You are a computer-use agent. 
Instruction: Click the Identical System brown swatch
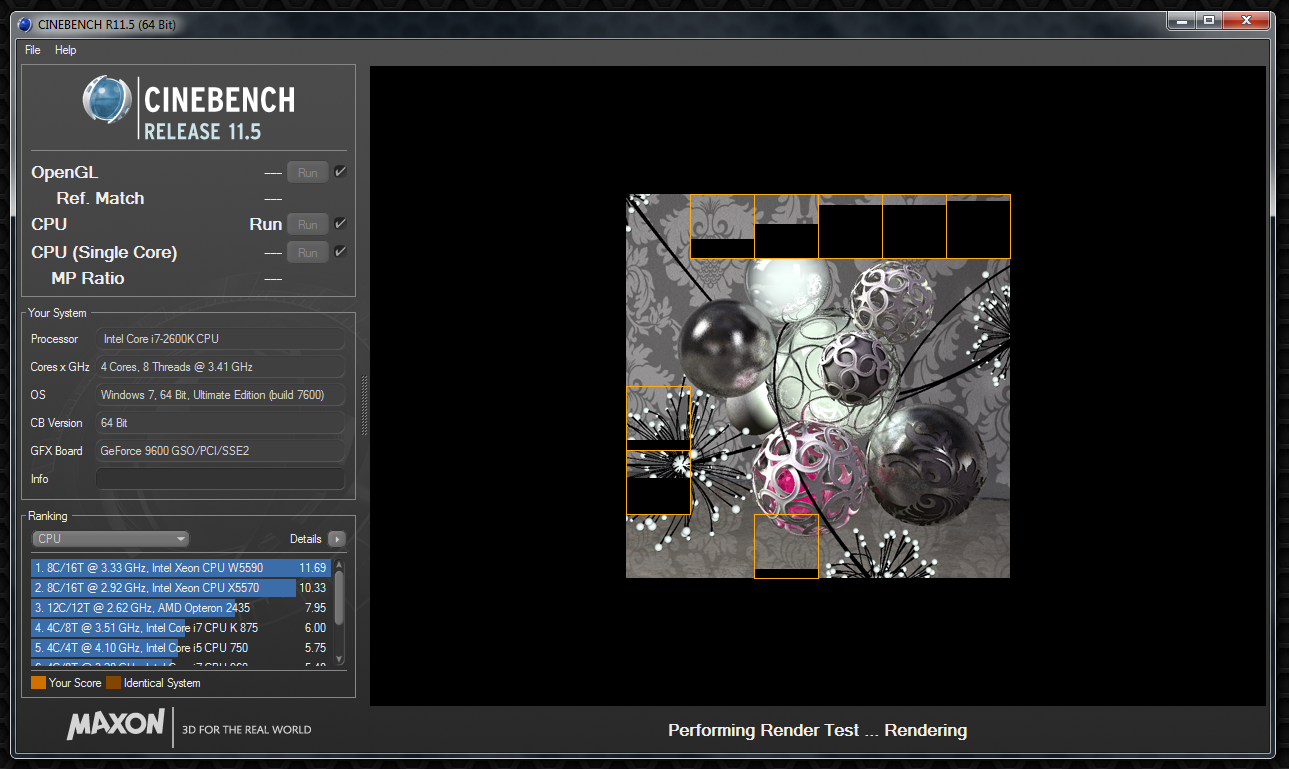click(x=113, y=683)
